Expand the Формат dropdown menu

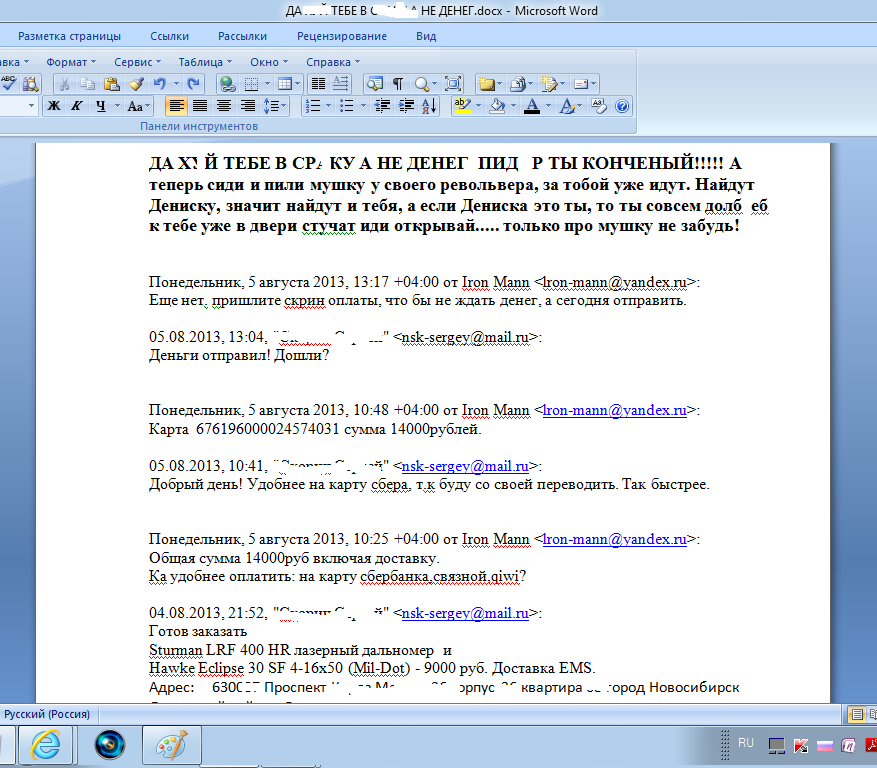70,61
